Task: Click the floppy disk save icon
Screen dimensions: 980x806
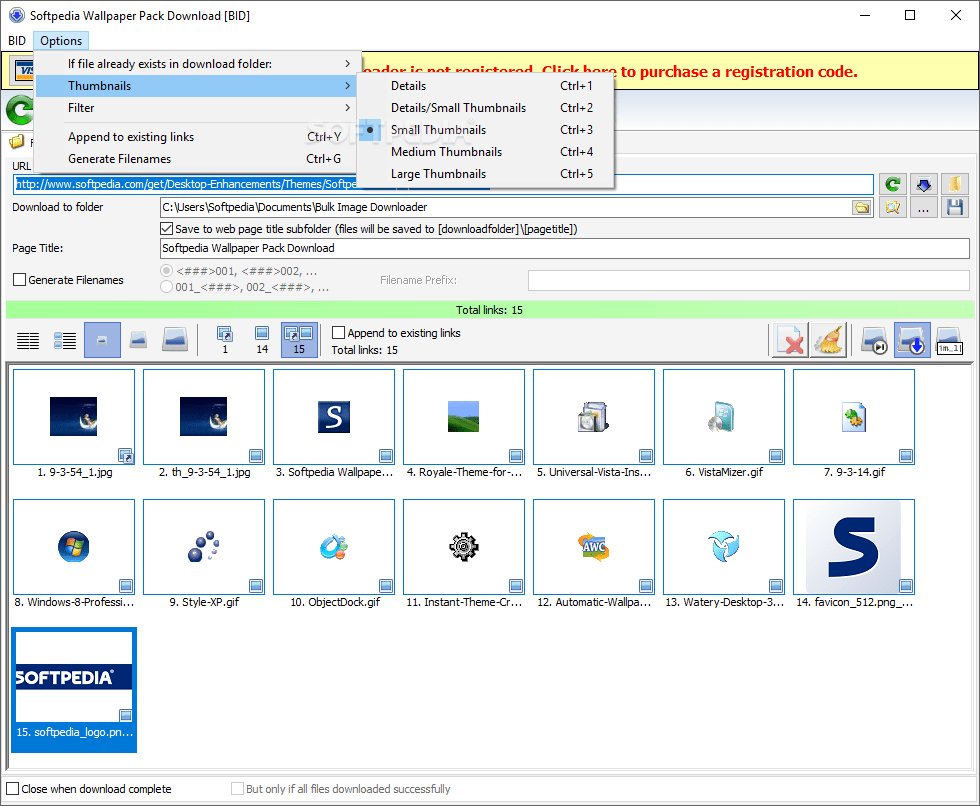Action: point(953,208)
